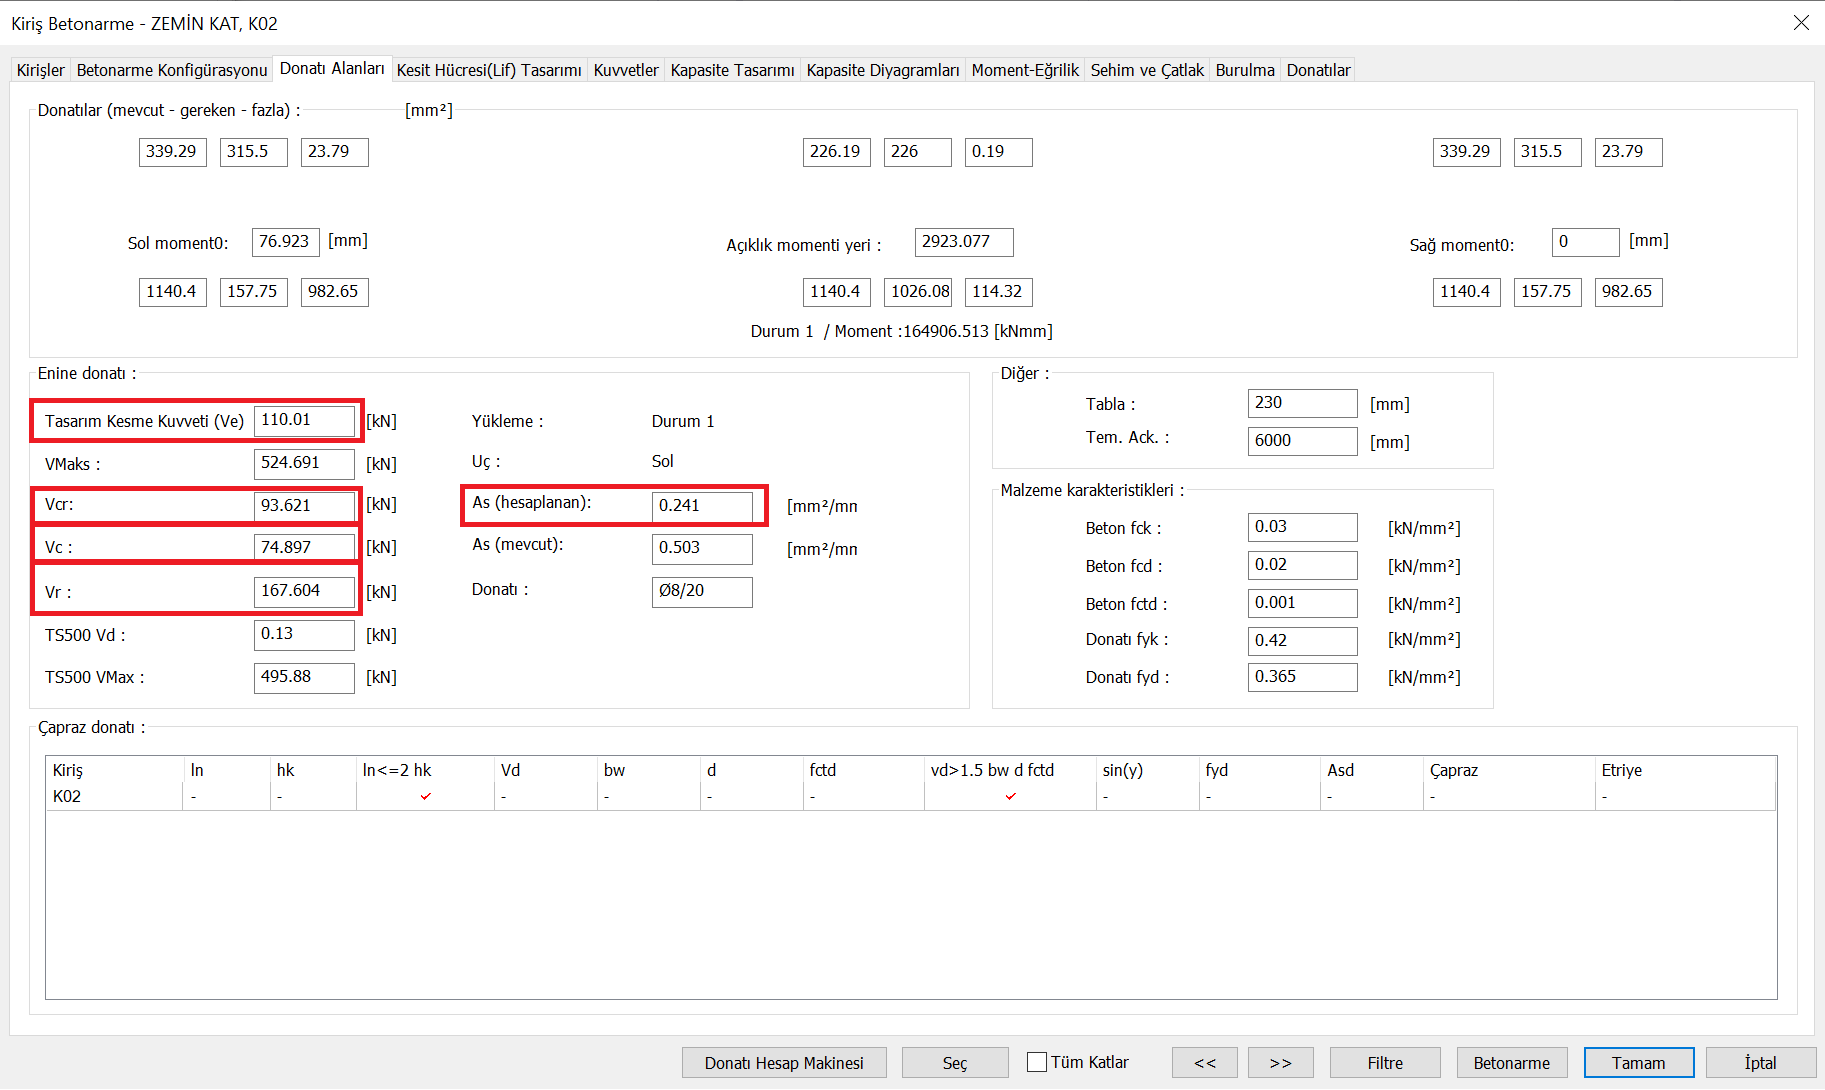This screenshot has width=1825, height=1090.
Task: Open the Filtre button
Action: (1384, 1063)
